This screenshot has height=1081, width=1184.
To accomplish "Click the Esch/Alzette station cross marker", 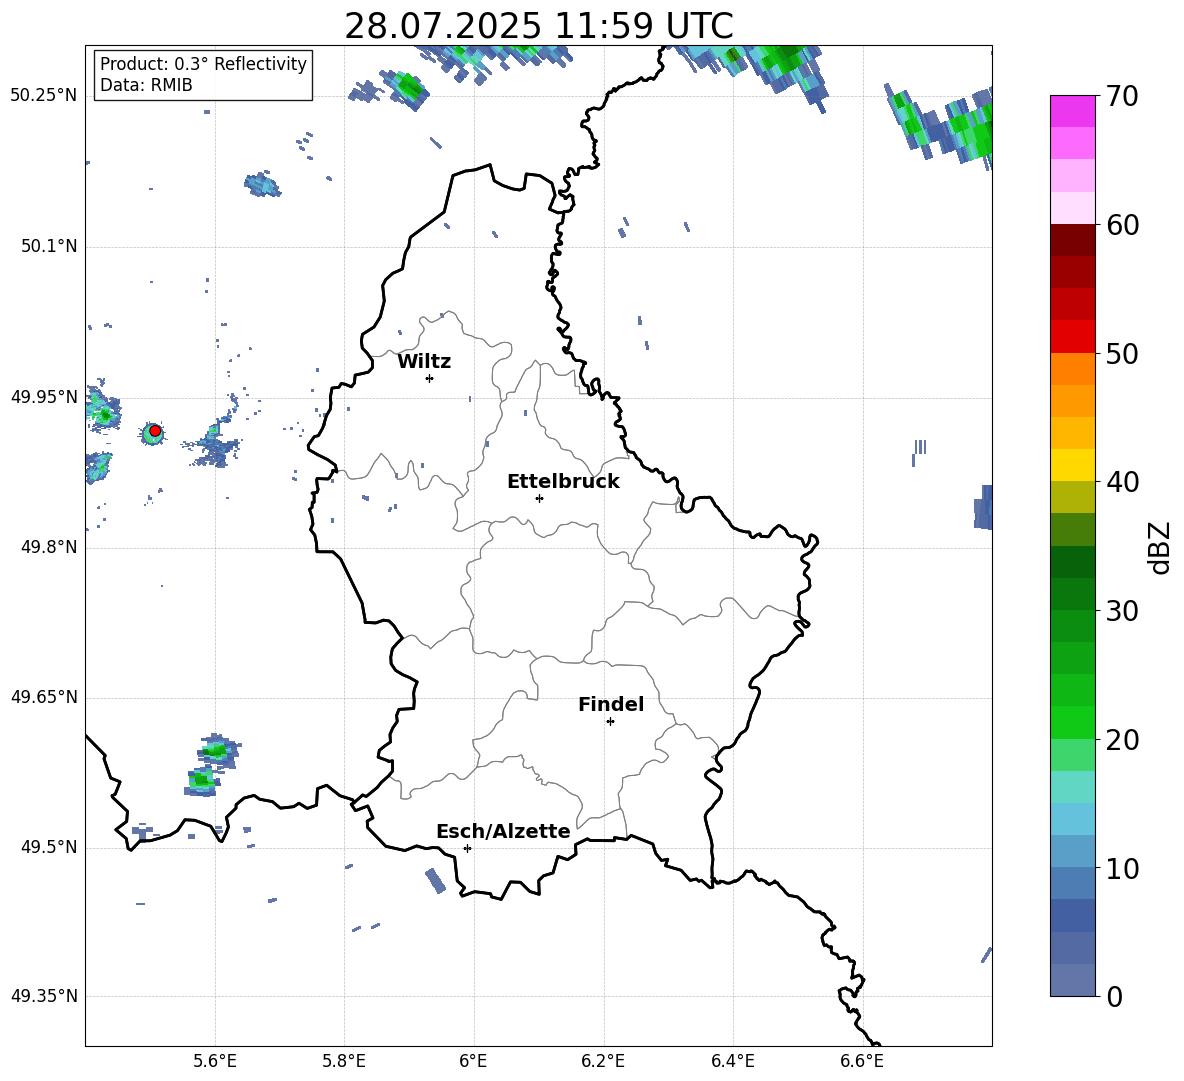I will (467, 848).
